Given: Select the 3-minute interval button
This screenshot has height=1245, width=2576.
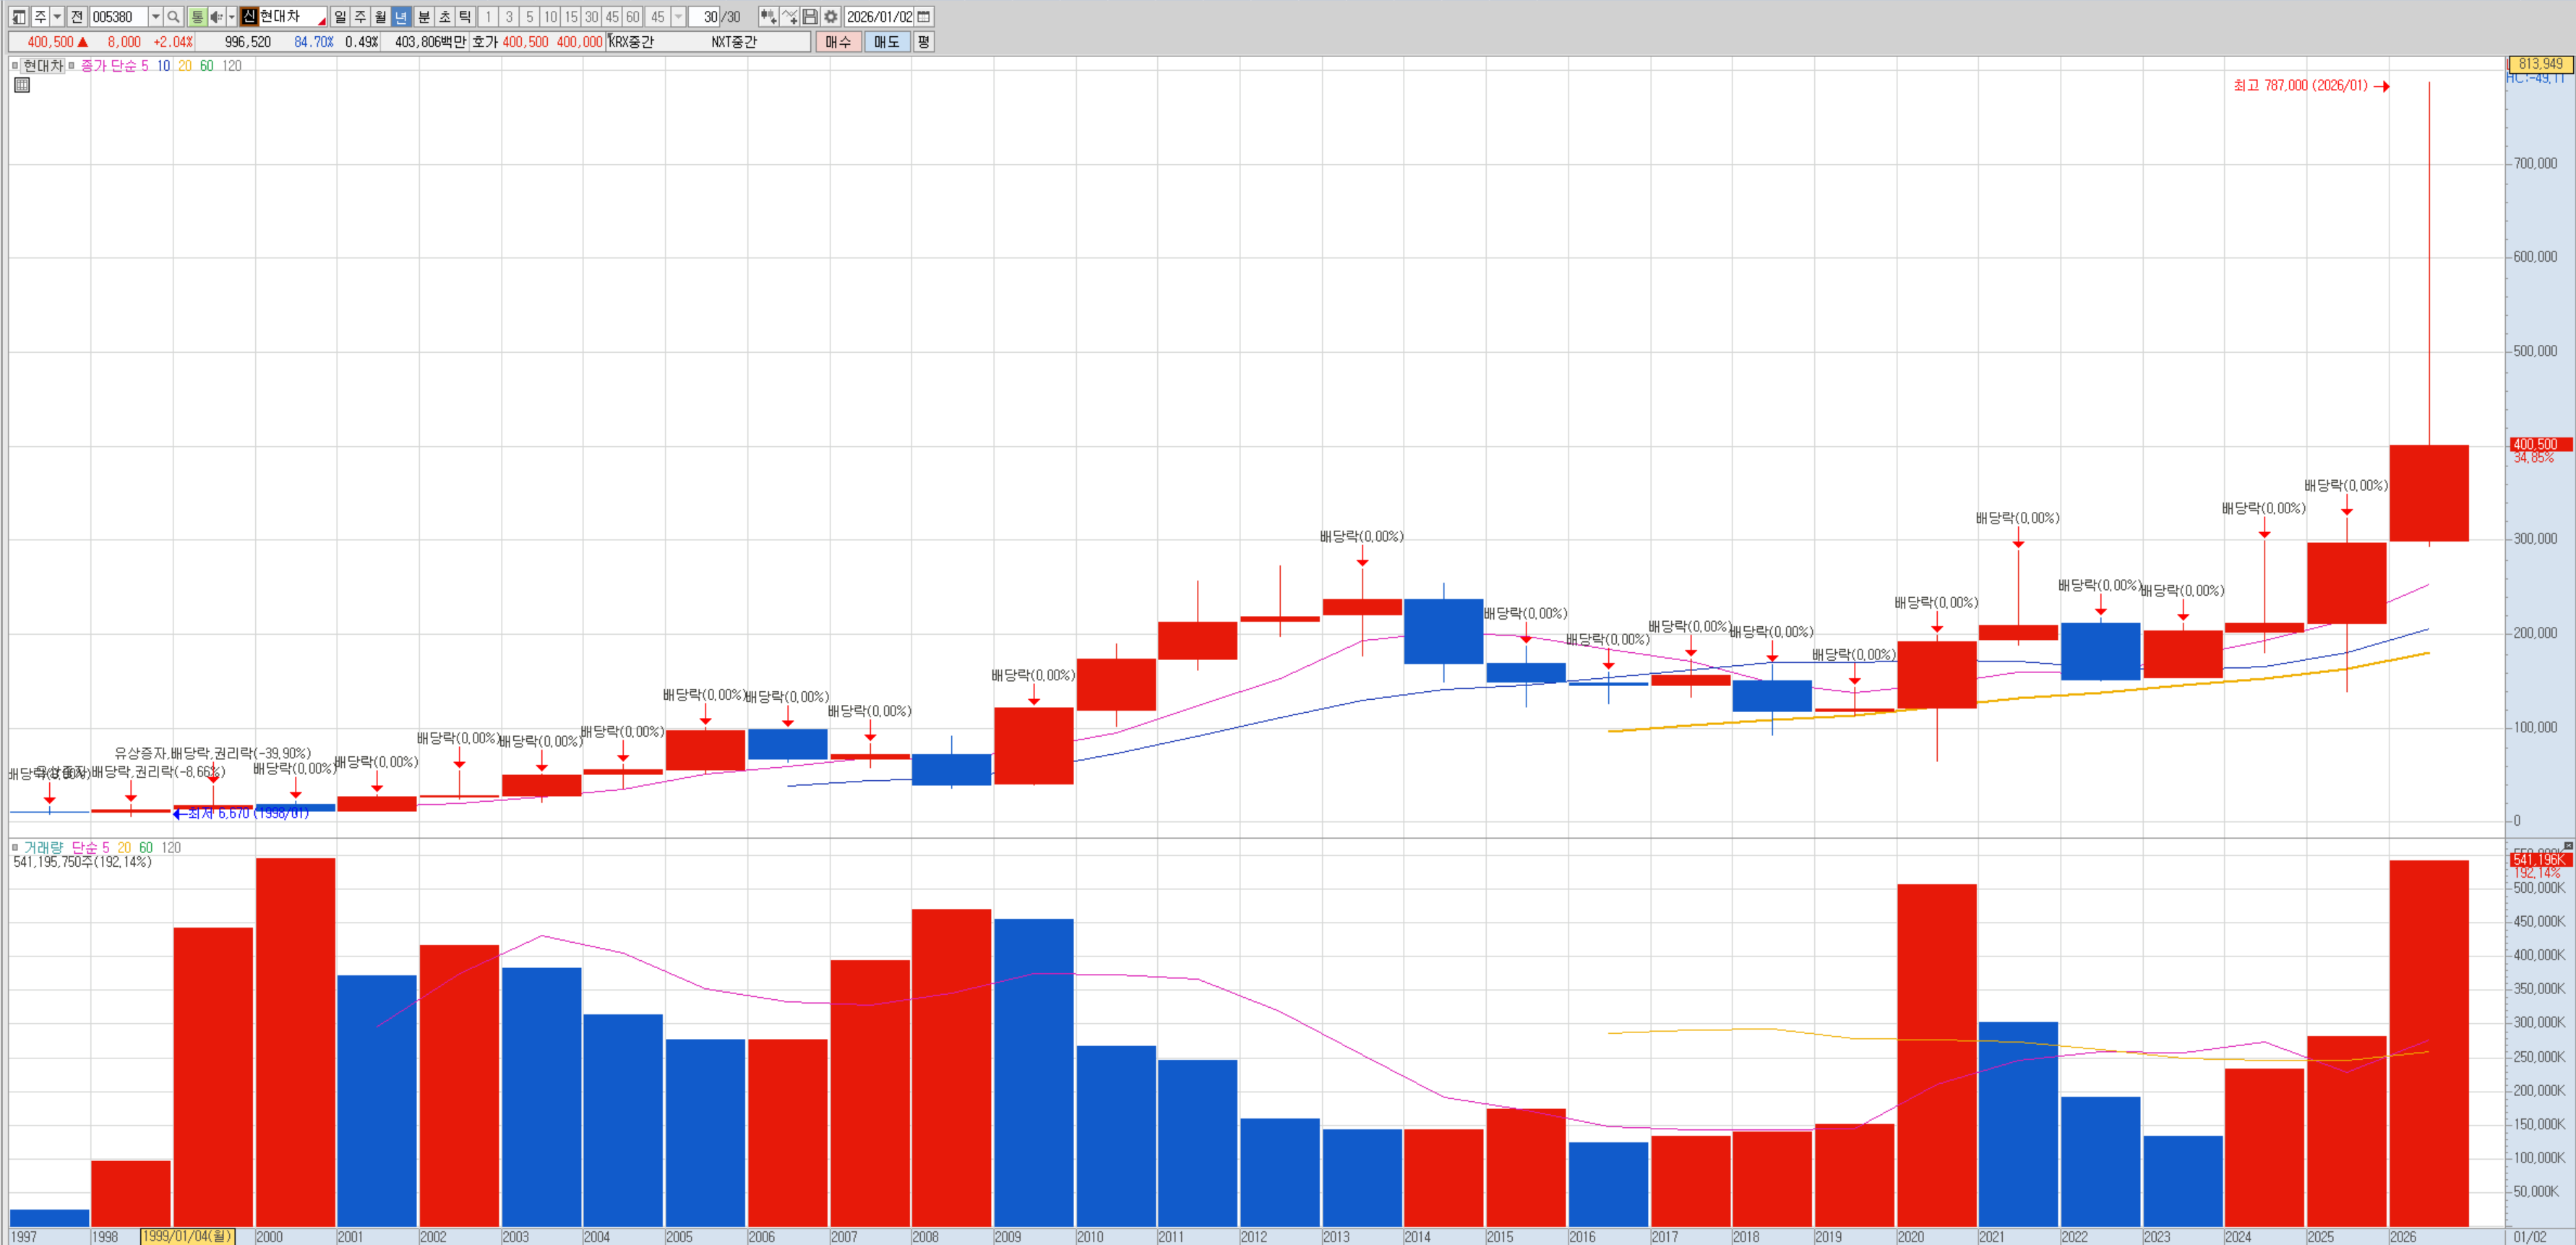Looking at the screenshot, I should (509, 16).
